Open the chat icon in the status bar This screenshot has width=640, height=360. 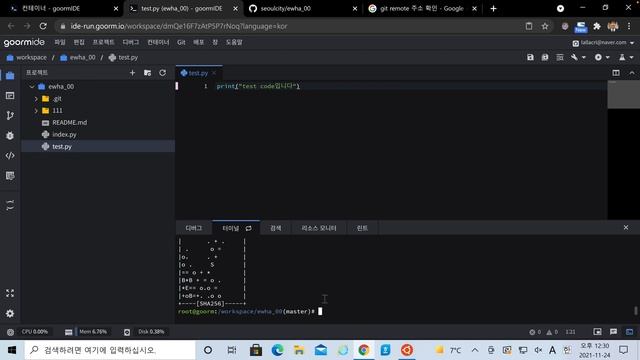pos(613,332)
